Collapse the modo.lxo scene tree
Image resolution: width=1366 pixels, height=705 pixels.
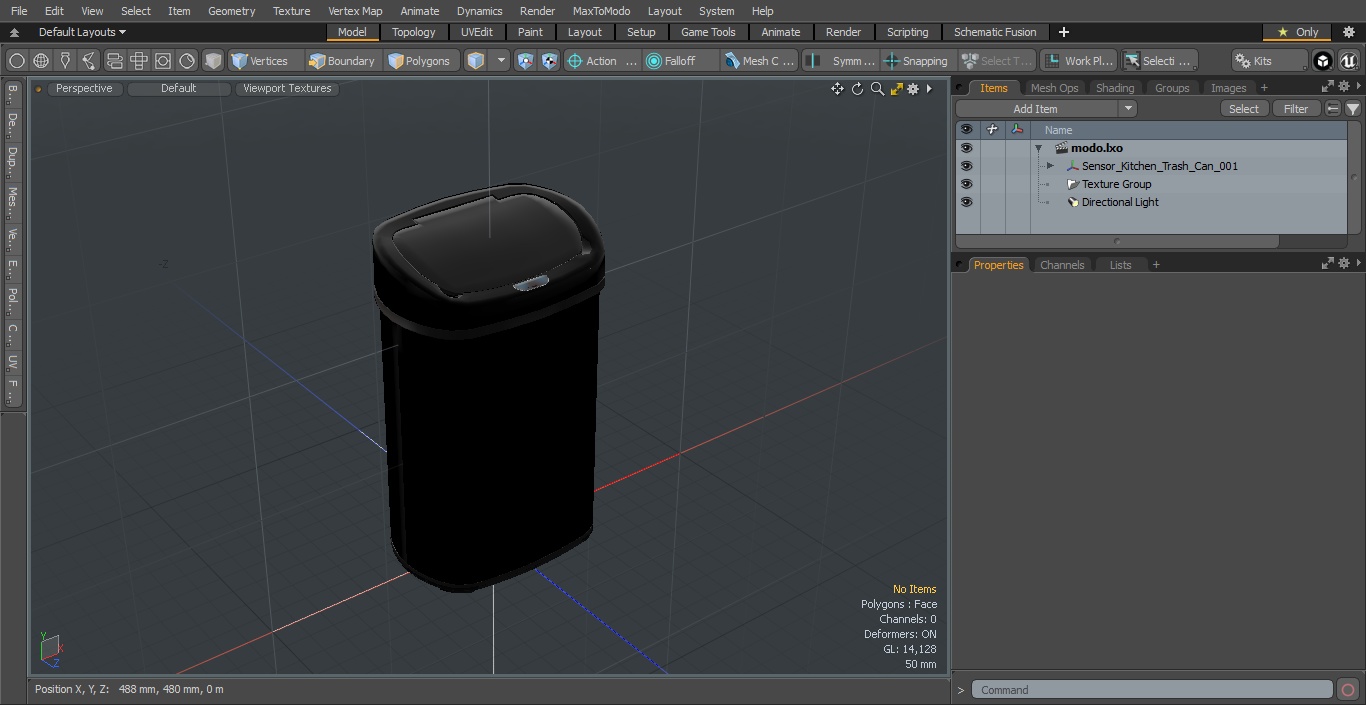[1039, 148]
